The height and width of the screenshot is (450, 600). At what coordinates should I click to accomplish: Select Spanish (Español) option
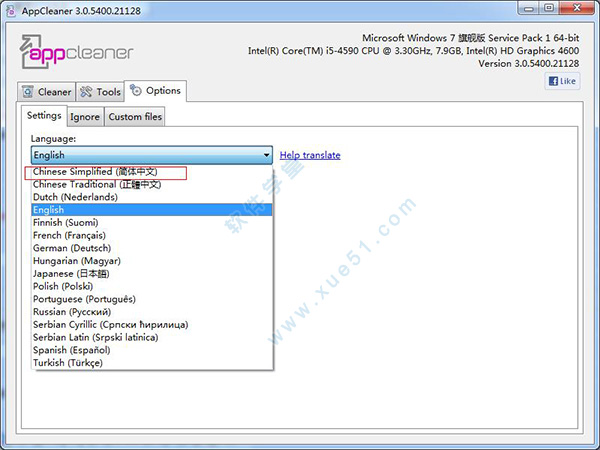pos(71,350)
